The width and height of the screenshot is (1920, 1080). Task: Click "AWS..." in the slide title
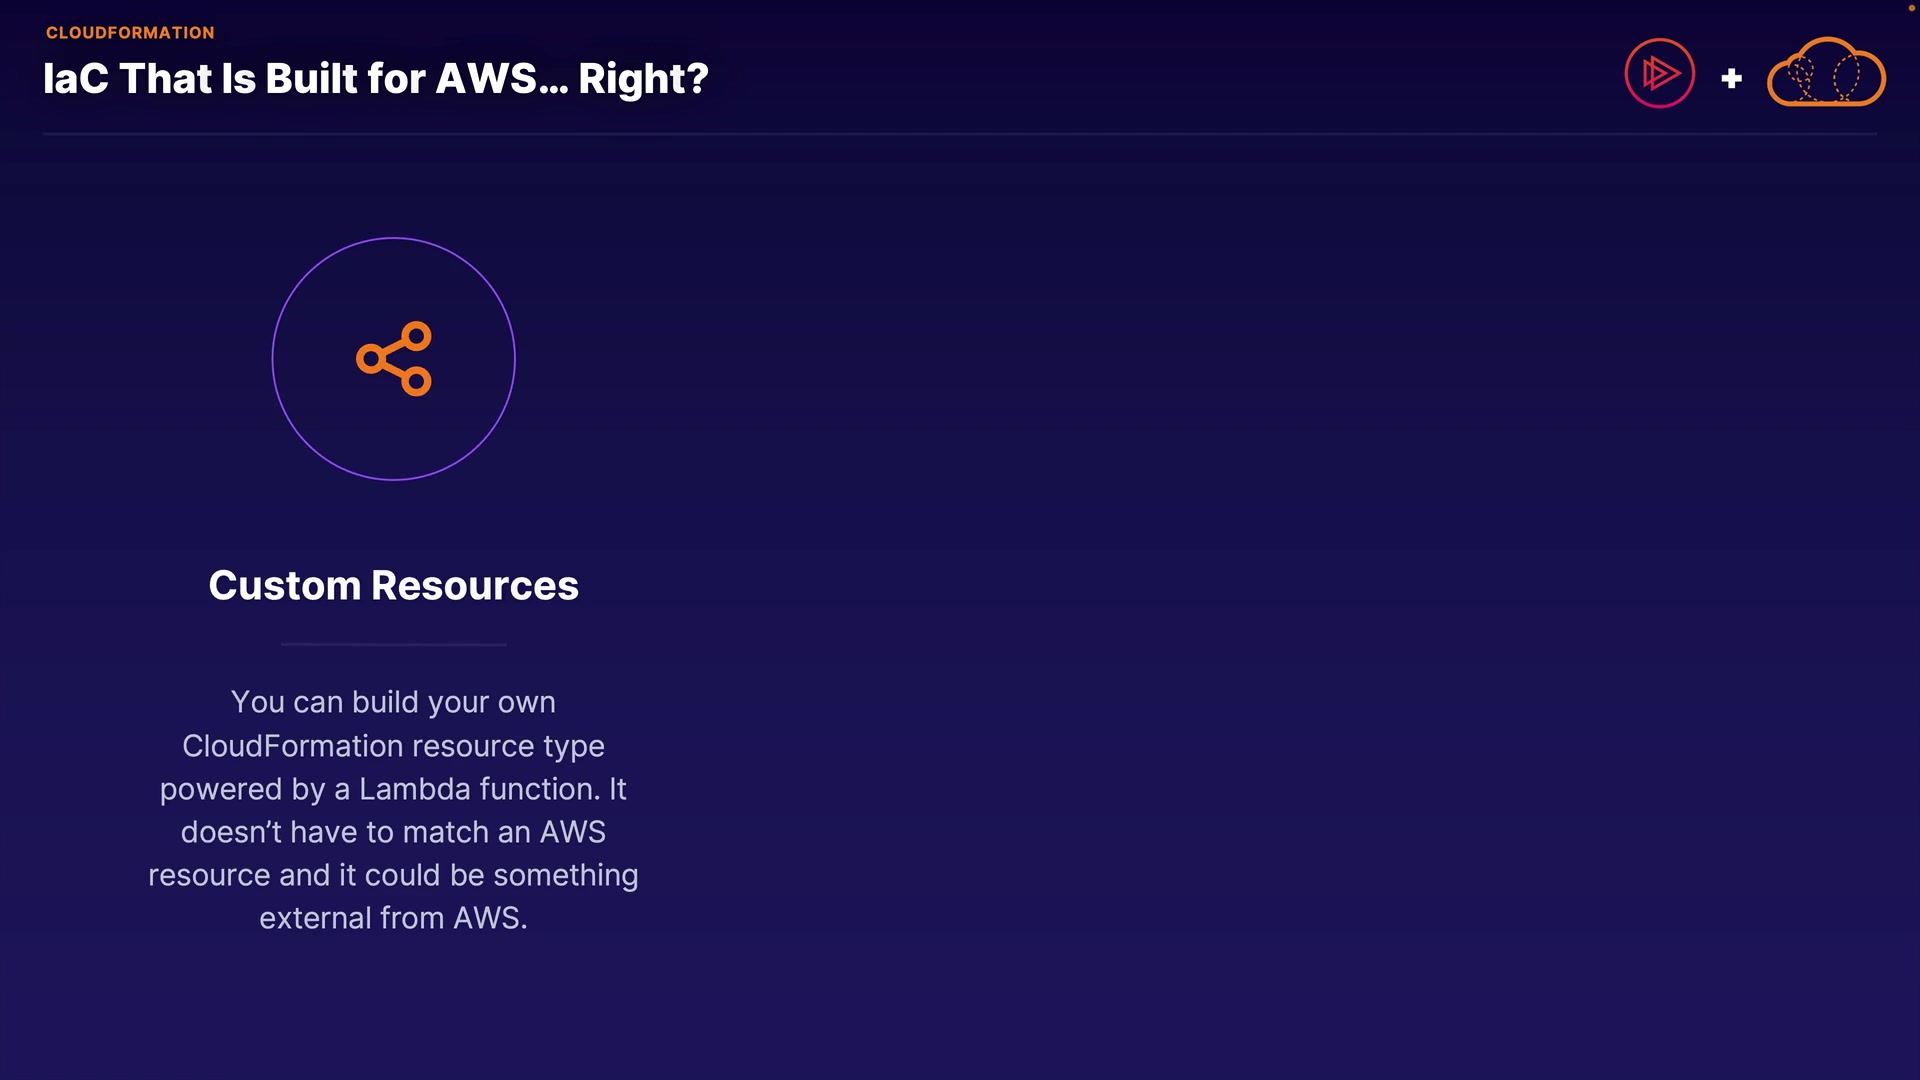pyautogui.click(x=502, y=79)
